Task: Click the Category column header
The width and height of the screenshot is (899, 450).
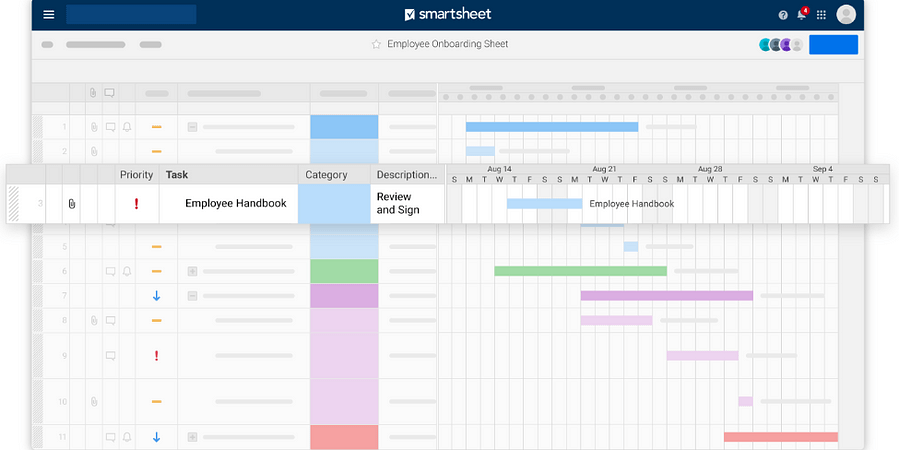Action: 334,175
